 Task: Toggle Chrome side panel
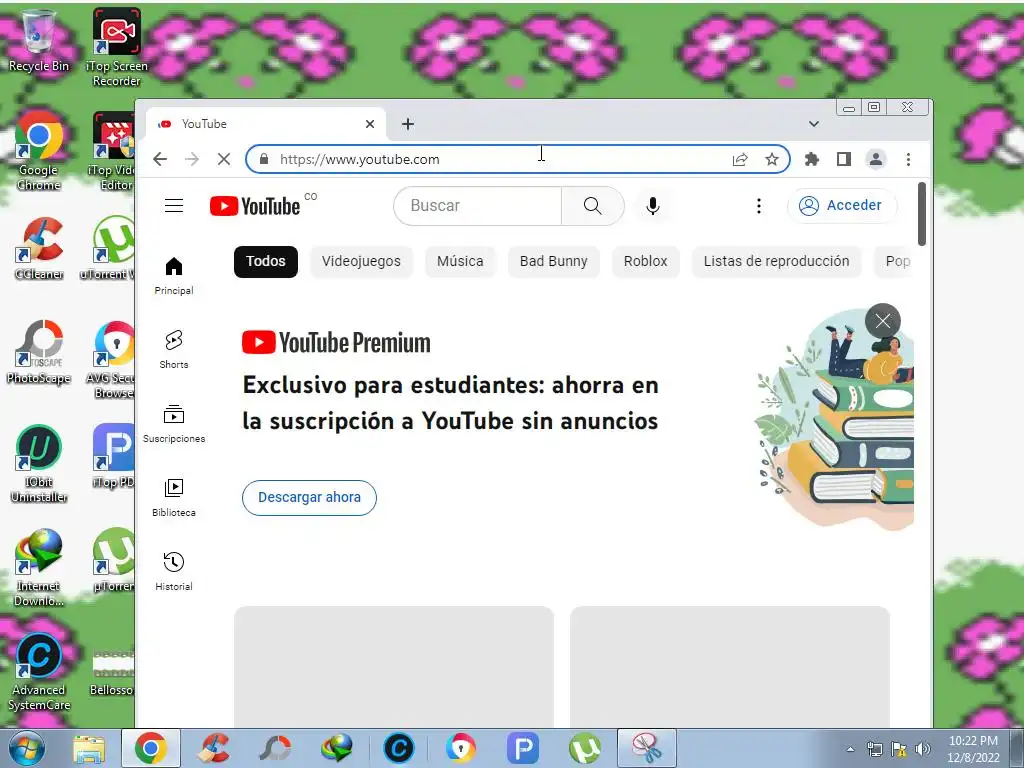coord(844,159)
